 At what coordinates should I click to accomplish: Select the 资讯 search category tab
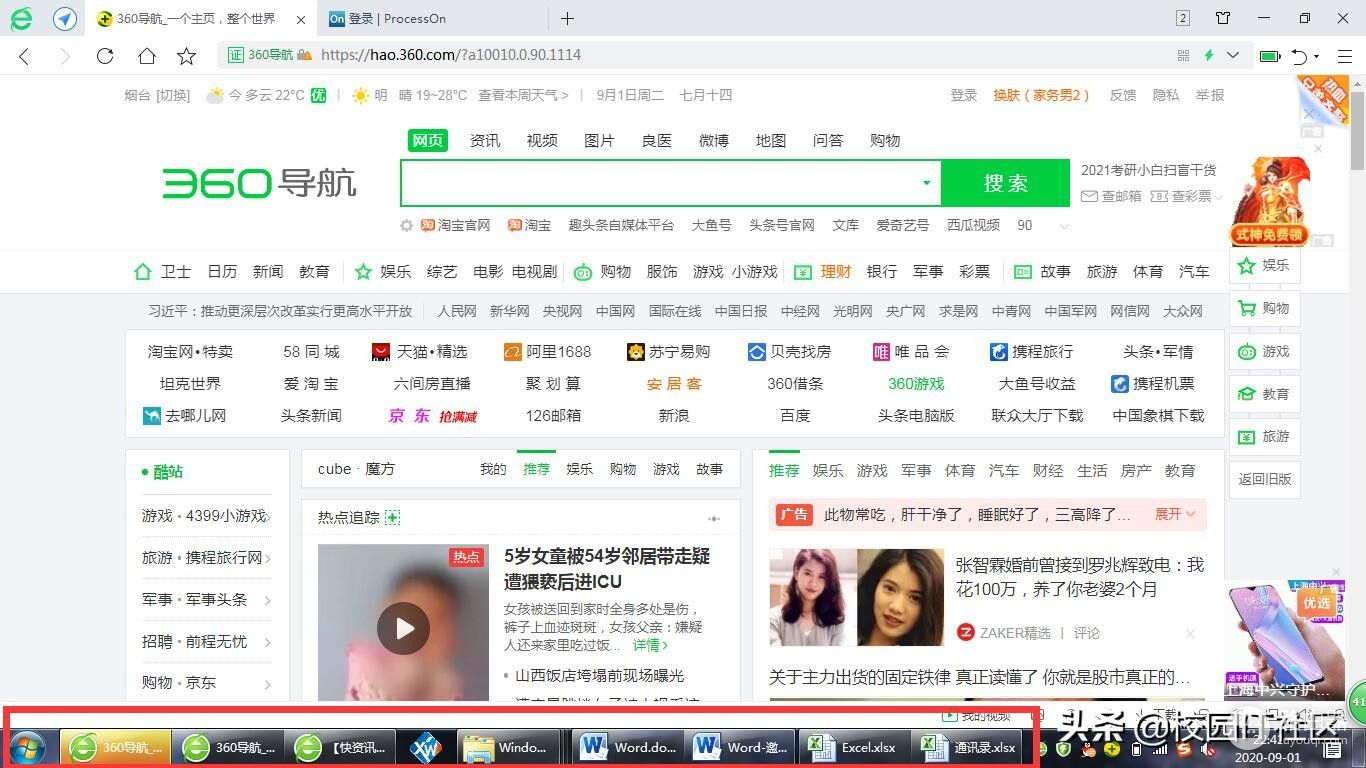485,141
